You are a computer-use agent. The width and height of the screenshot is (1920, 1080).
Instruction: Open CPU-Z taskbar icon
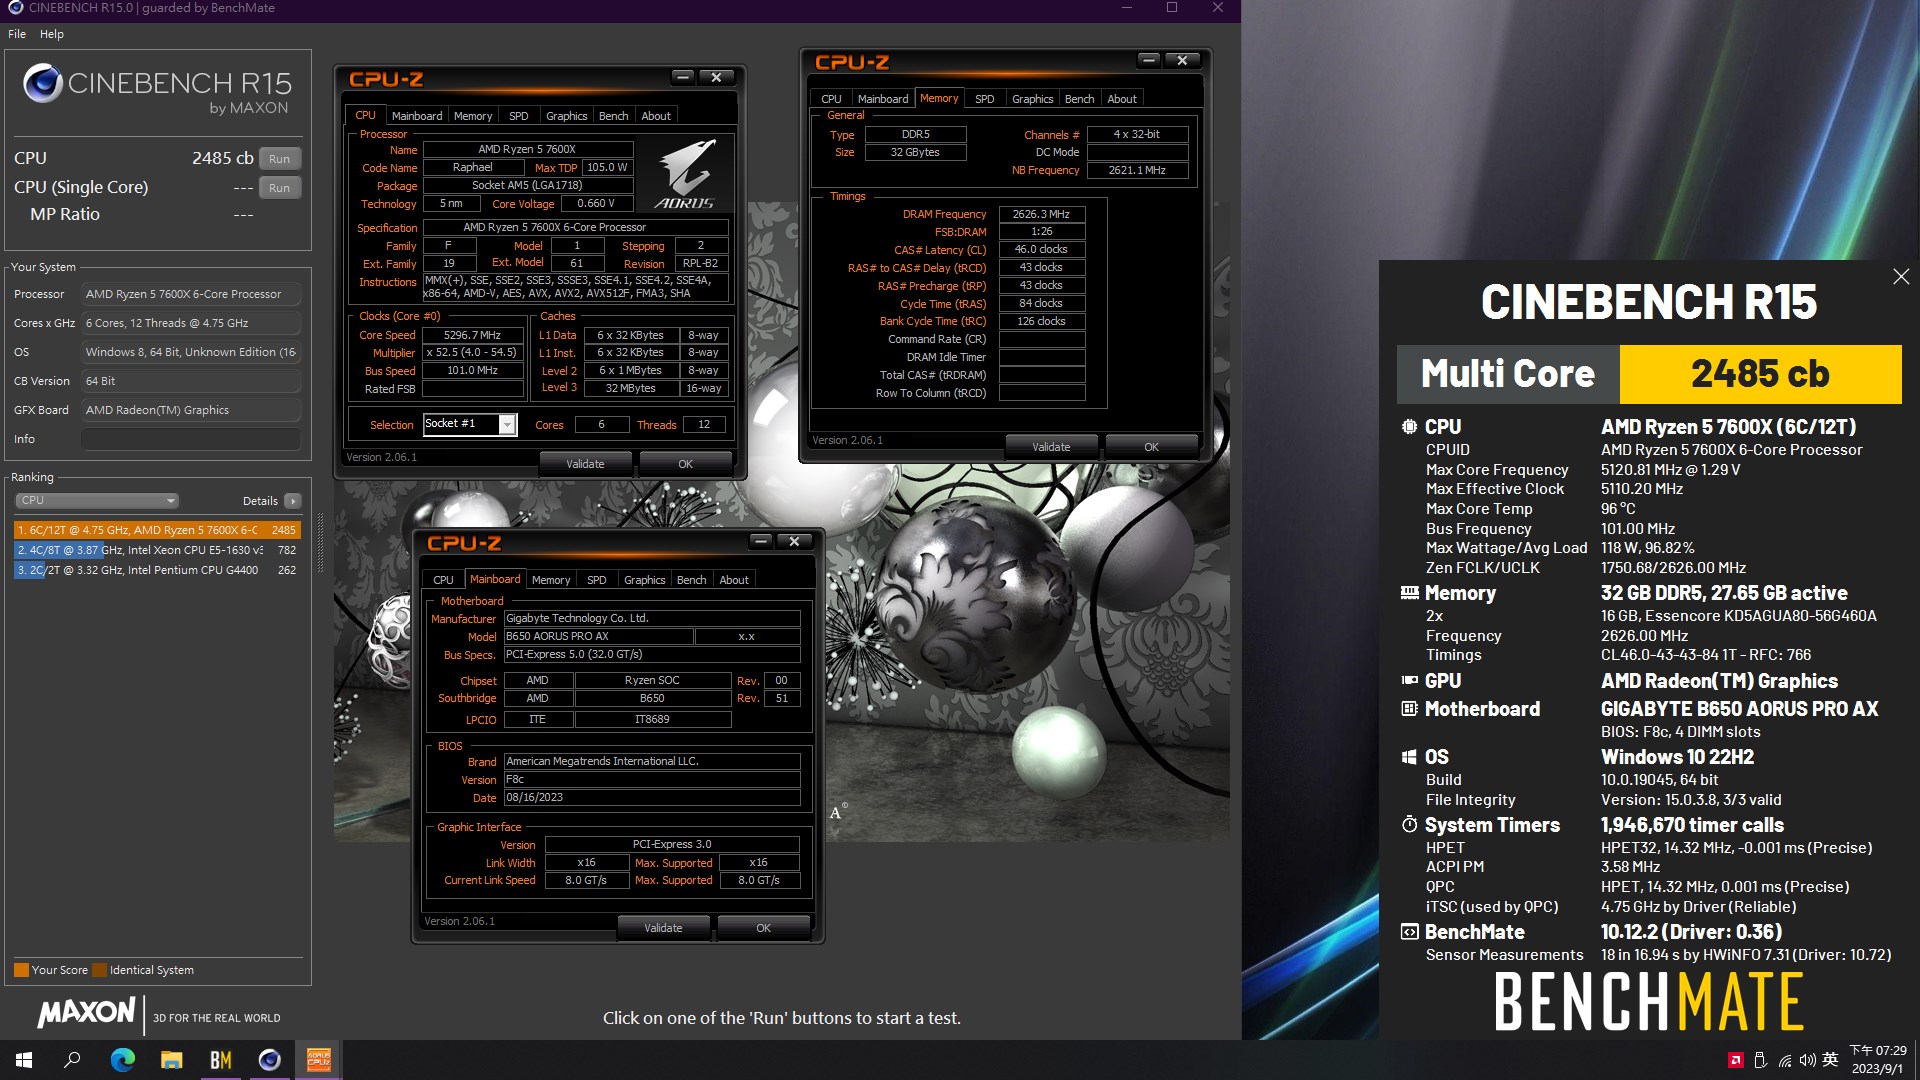coord(318,1060)
